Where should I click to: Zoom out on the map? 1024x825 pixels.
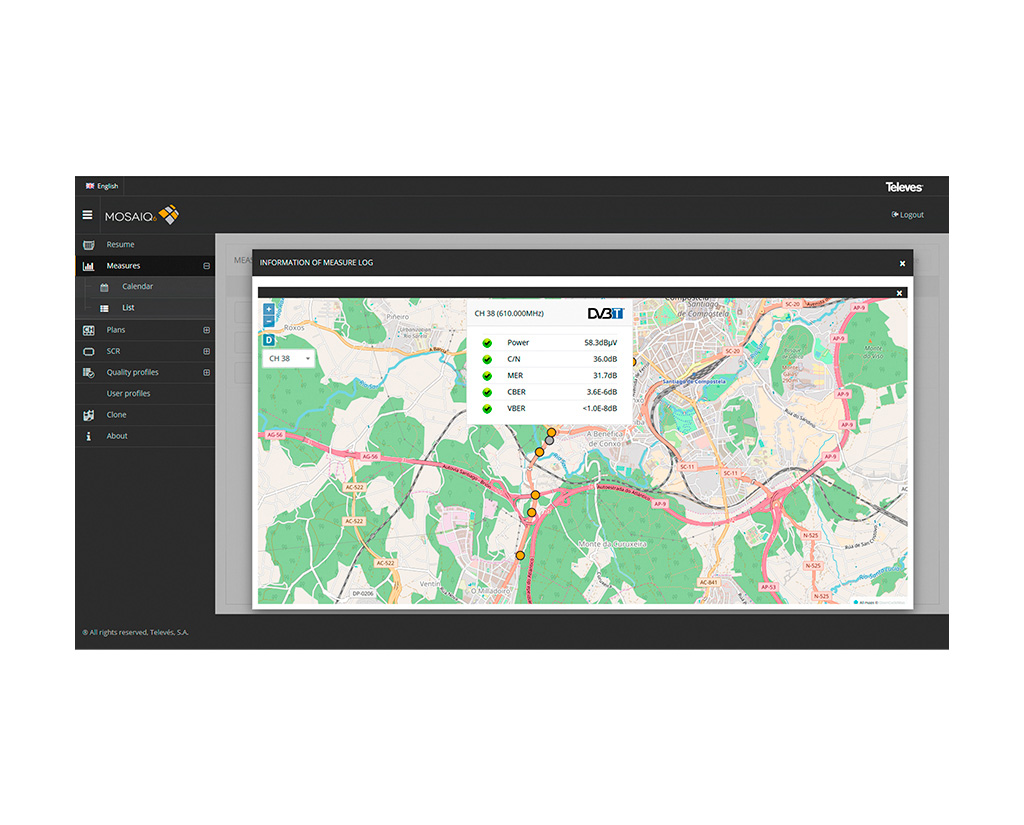click(268, 322)
